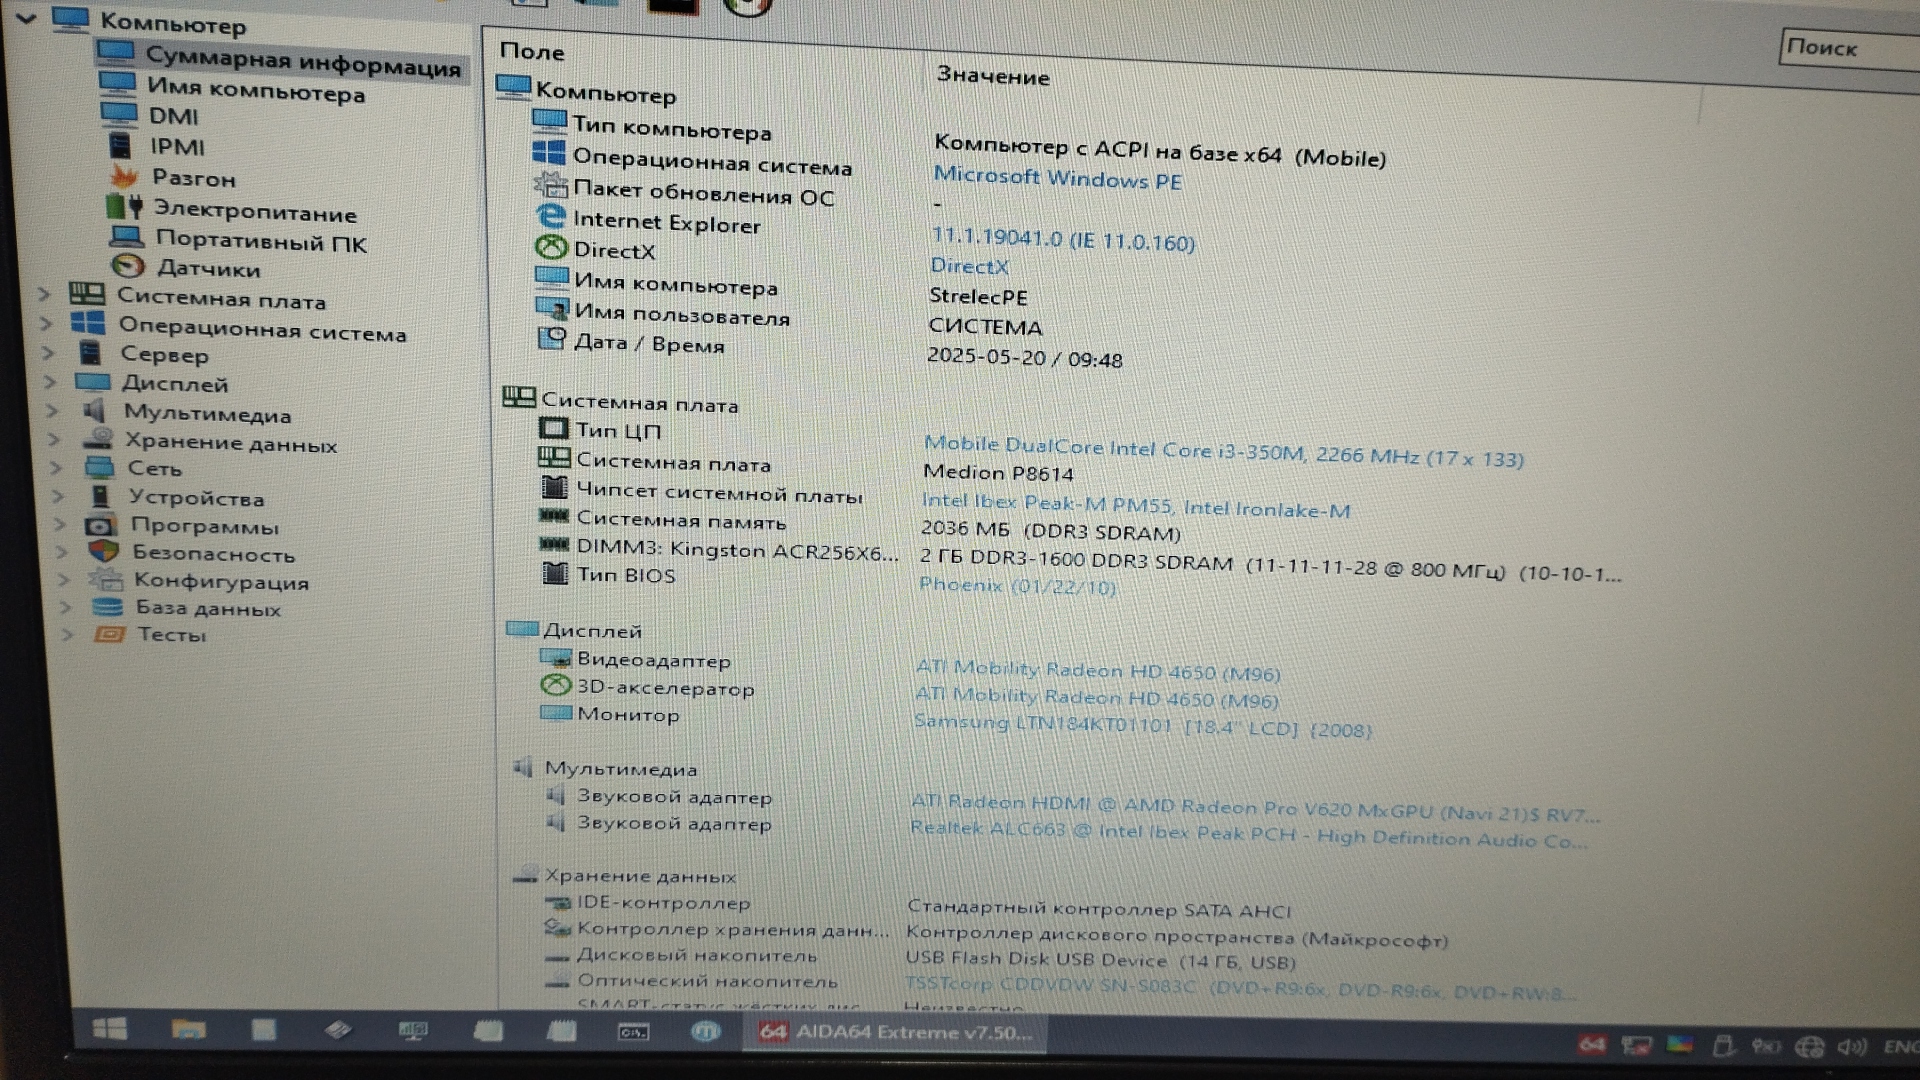Click AIDA64 Extreme taskbar button
Image resolution: width=1920 pixels, height=1080 pixels.
pyautogui.click(x=894, y=1032)
